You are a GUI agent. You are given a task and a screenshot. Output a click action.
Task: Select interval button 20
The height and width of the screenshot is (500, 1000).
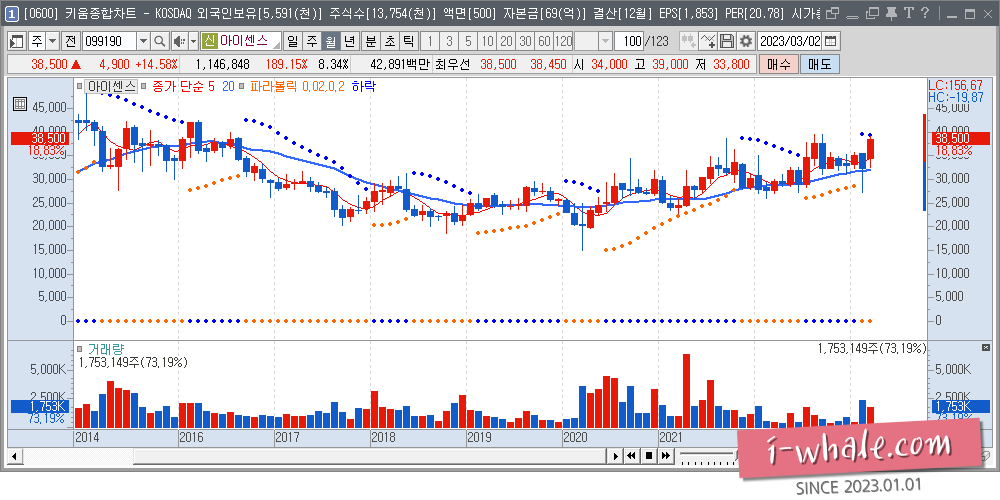click(507, 41)
